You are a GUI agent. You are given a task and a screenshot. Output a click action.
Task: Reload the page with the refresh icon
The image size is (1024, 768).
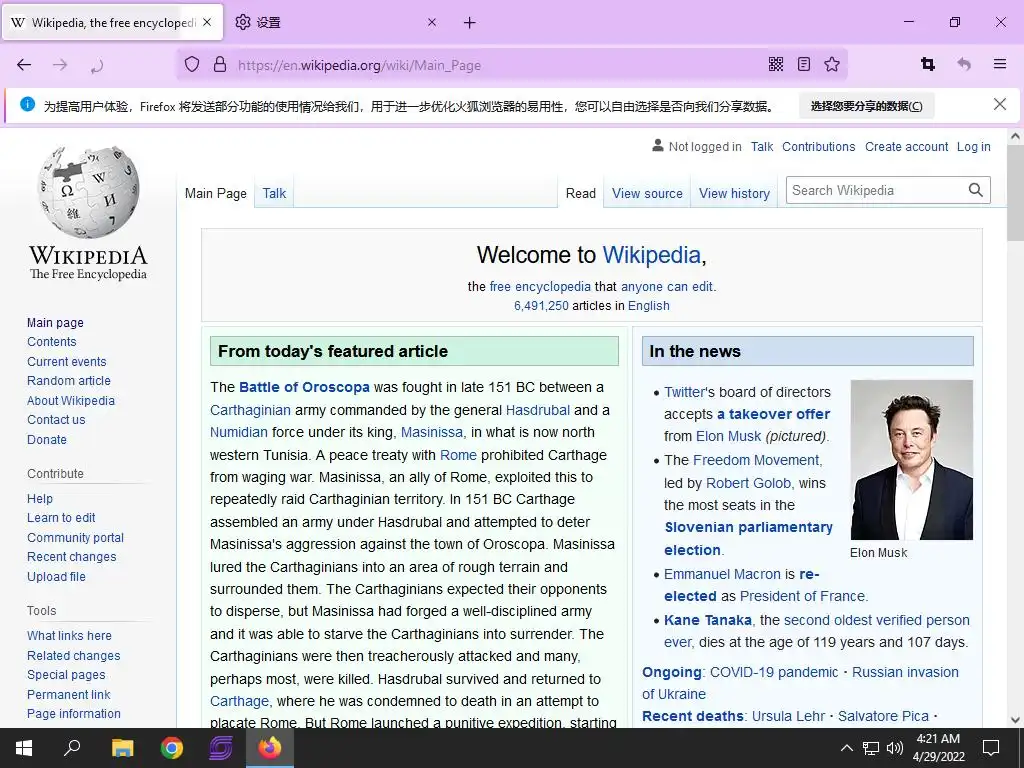[97, 65]
